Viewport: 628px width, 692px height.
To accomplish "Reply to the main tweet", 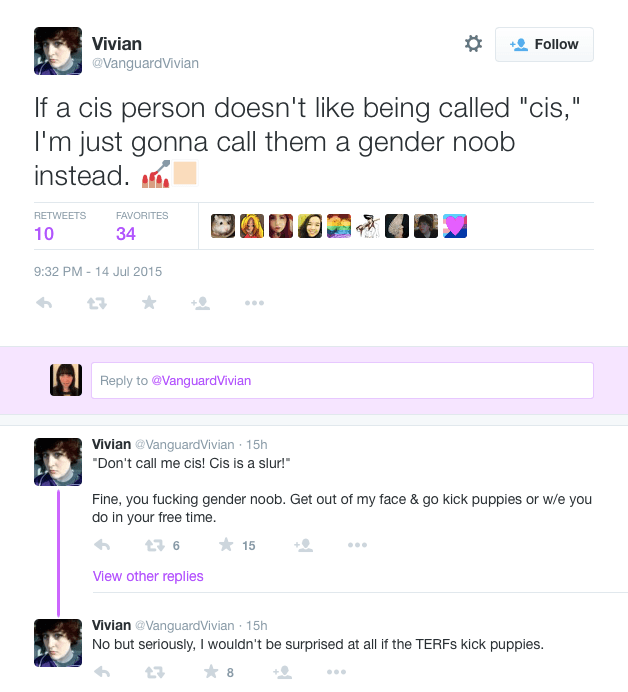I will tap(44, 303).
